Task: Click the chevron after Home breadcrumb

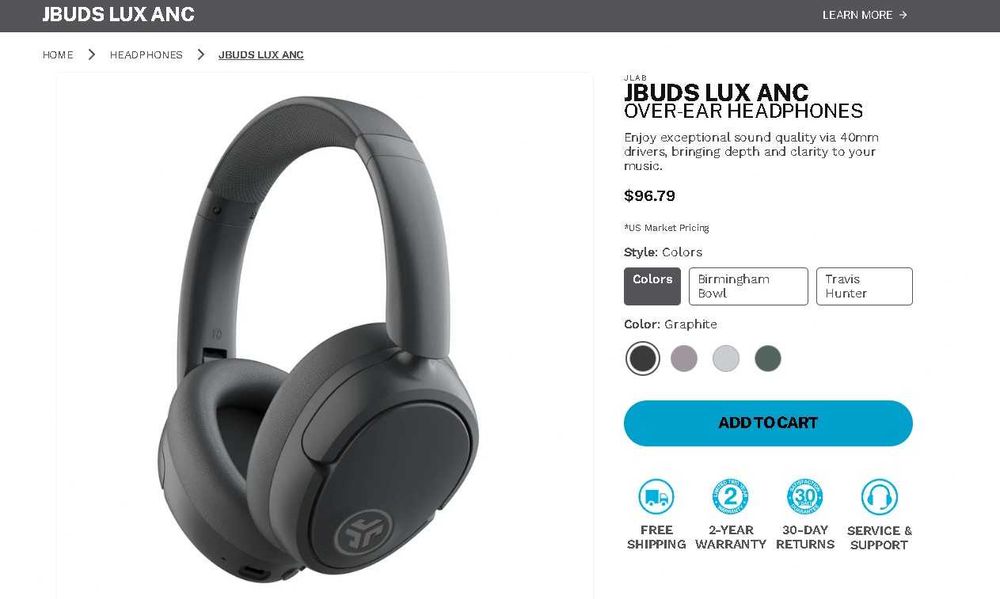Action: point(92,55)
